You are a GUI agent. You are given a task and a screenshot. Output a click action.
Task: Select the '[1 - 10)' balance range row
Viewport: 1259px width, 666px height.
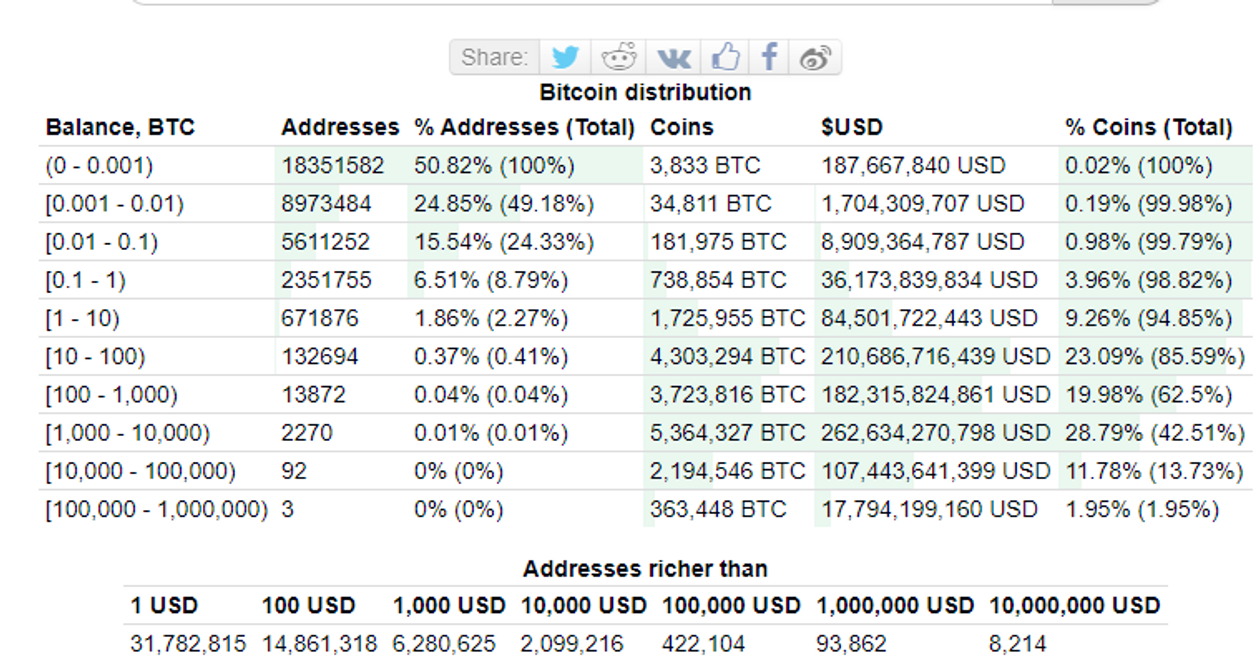[82, 319]
